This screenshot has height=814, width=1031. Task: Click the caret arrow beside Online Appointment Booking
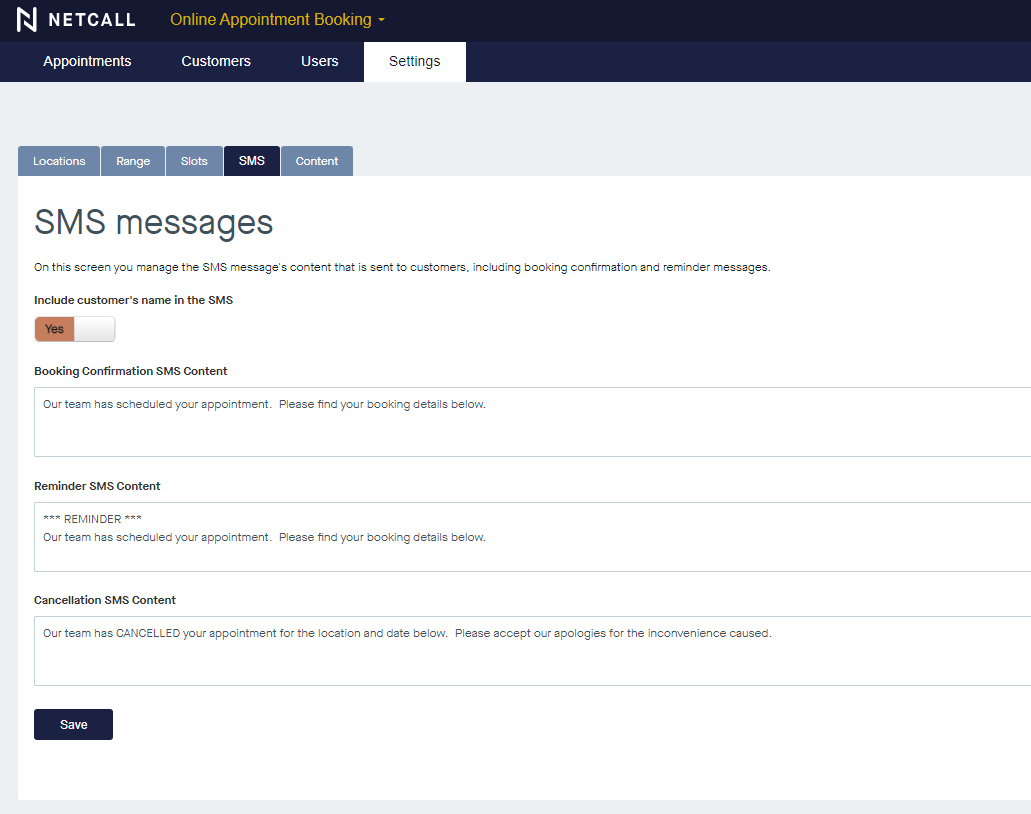click(381, 21)
